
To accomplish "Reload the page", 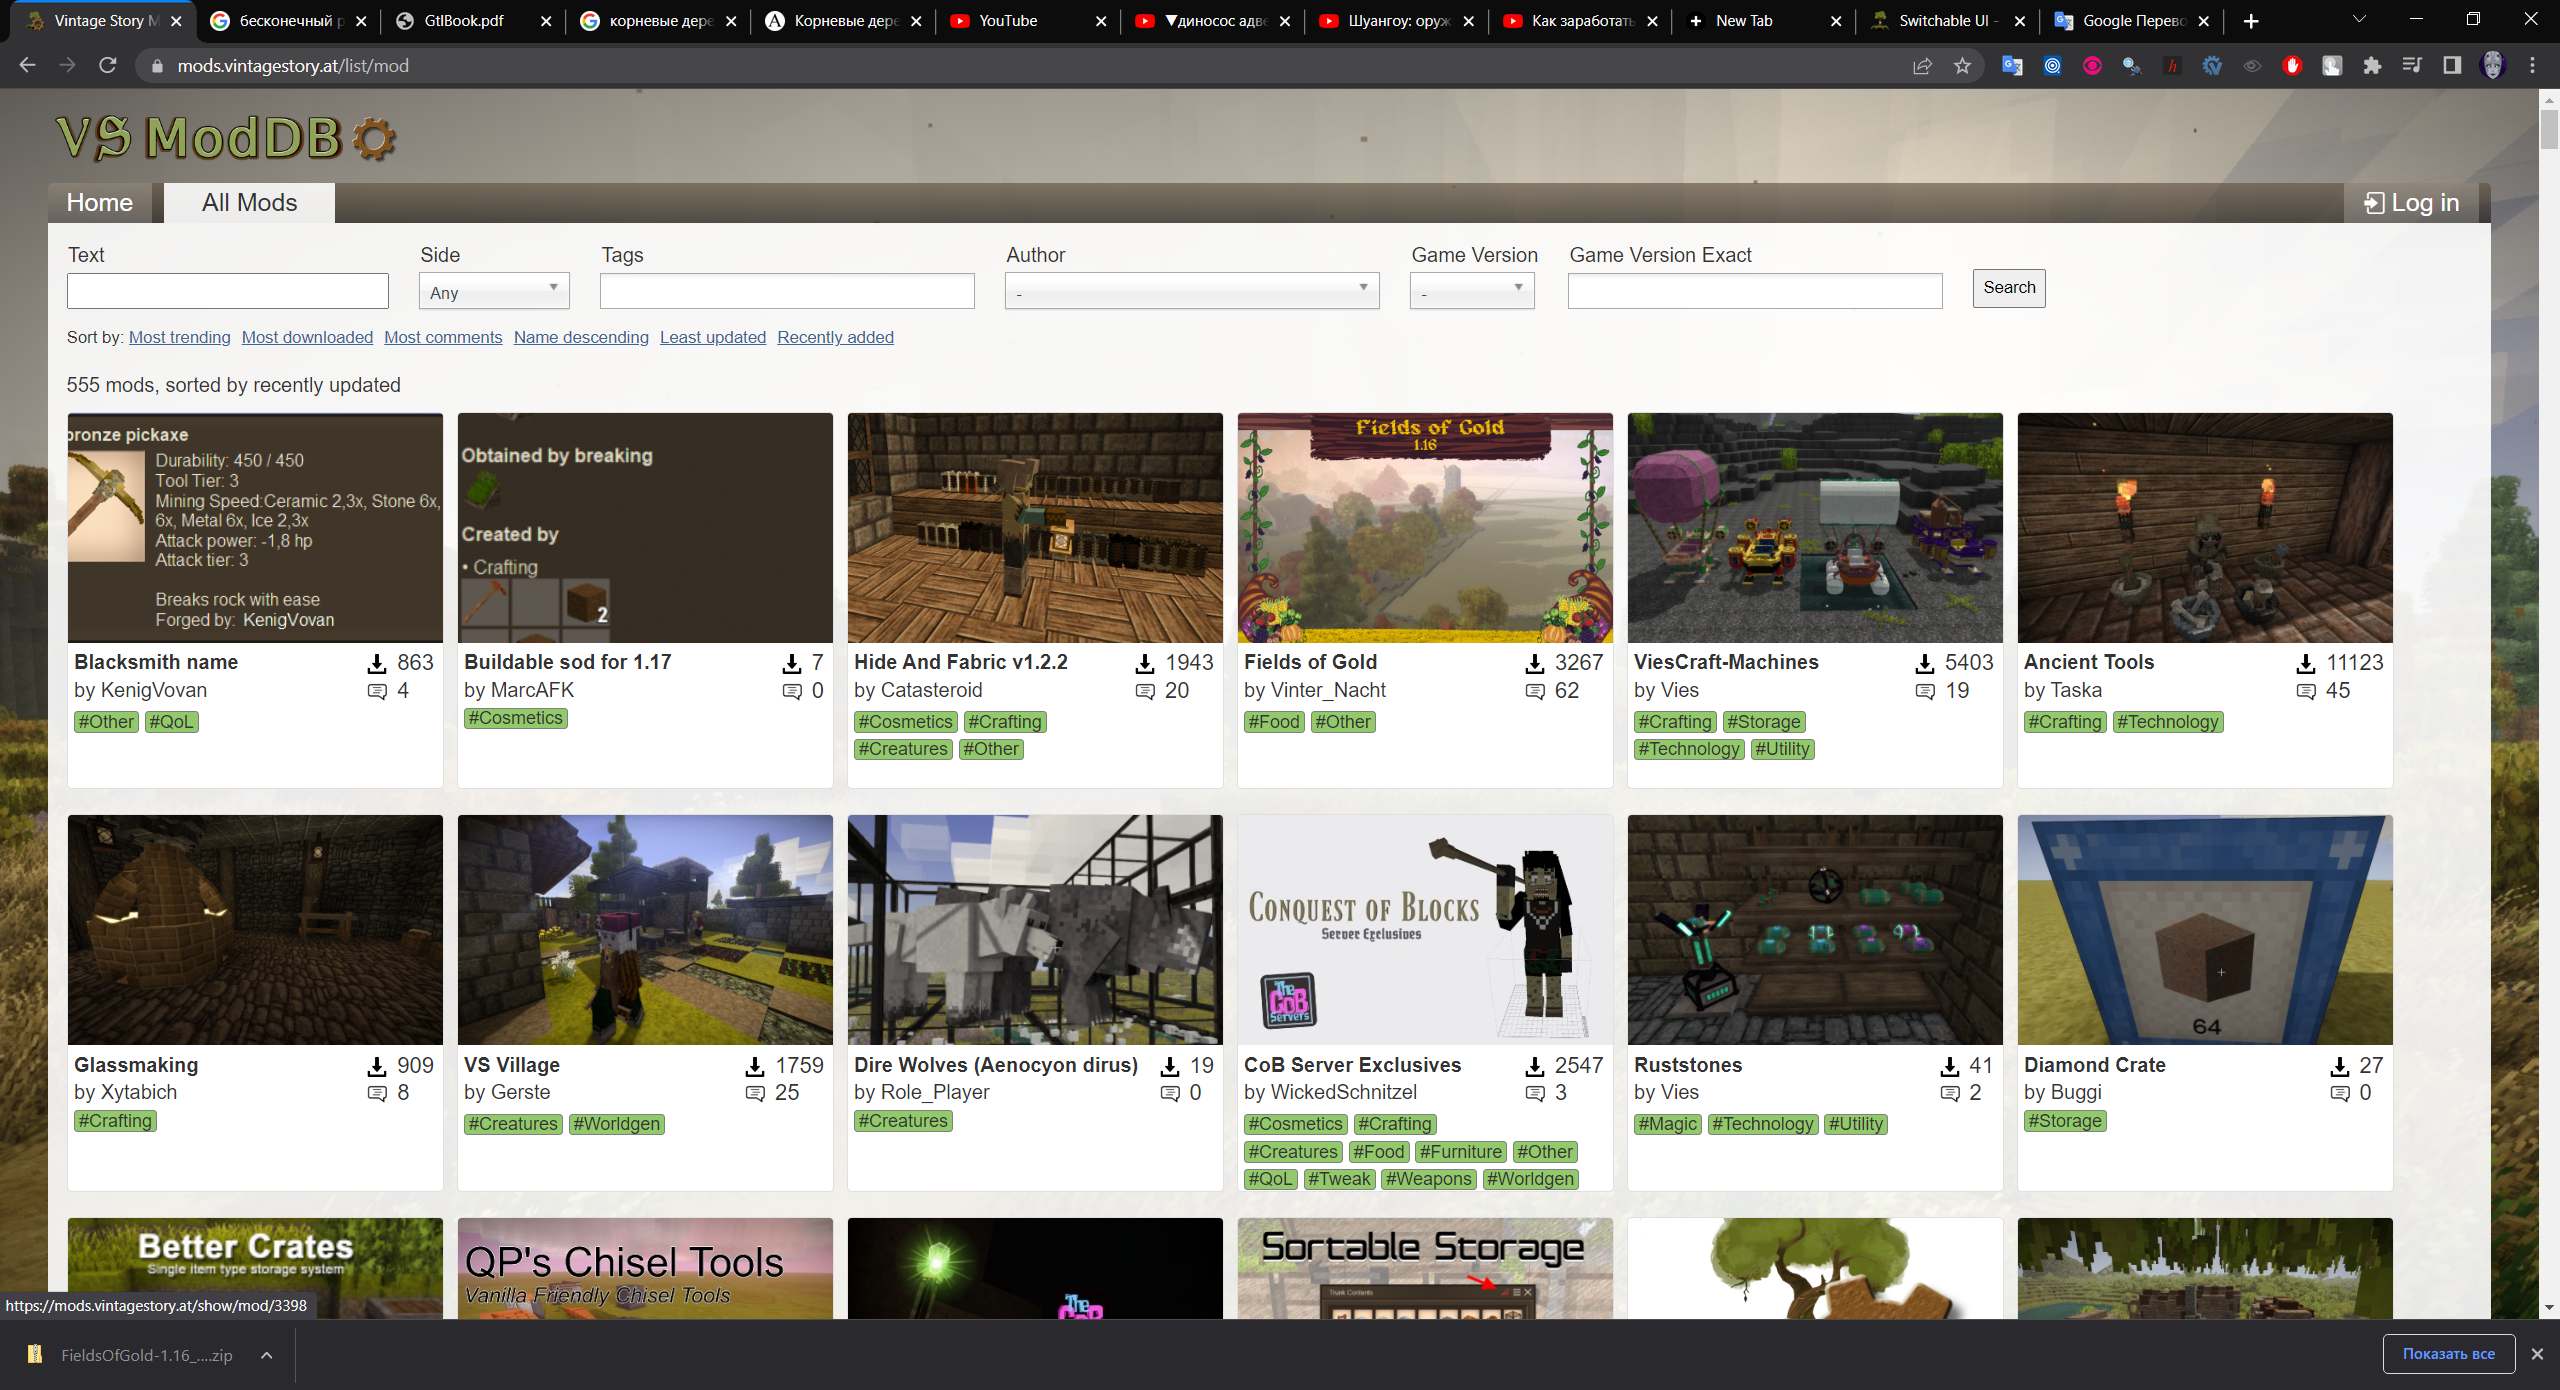I will click(x=108, y=66).
